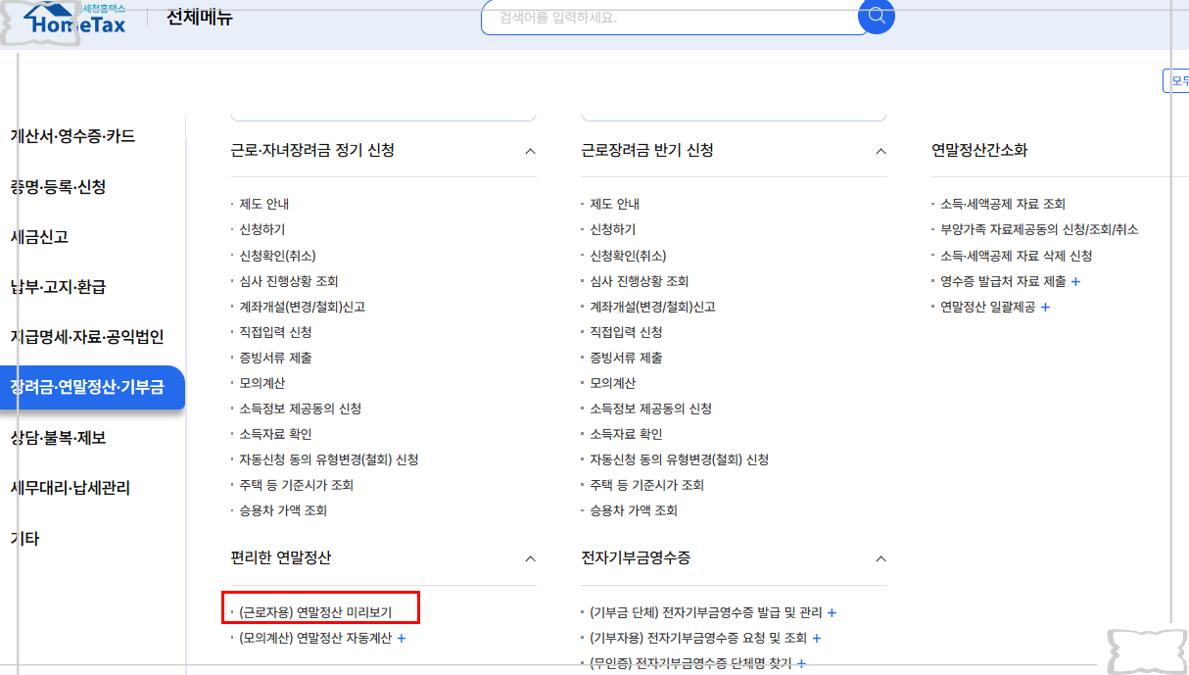Viewport: 1189px width, 675px height.
Task: Open 소득·세액공제 자료 삭제 신청
Action: 1016,256
